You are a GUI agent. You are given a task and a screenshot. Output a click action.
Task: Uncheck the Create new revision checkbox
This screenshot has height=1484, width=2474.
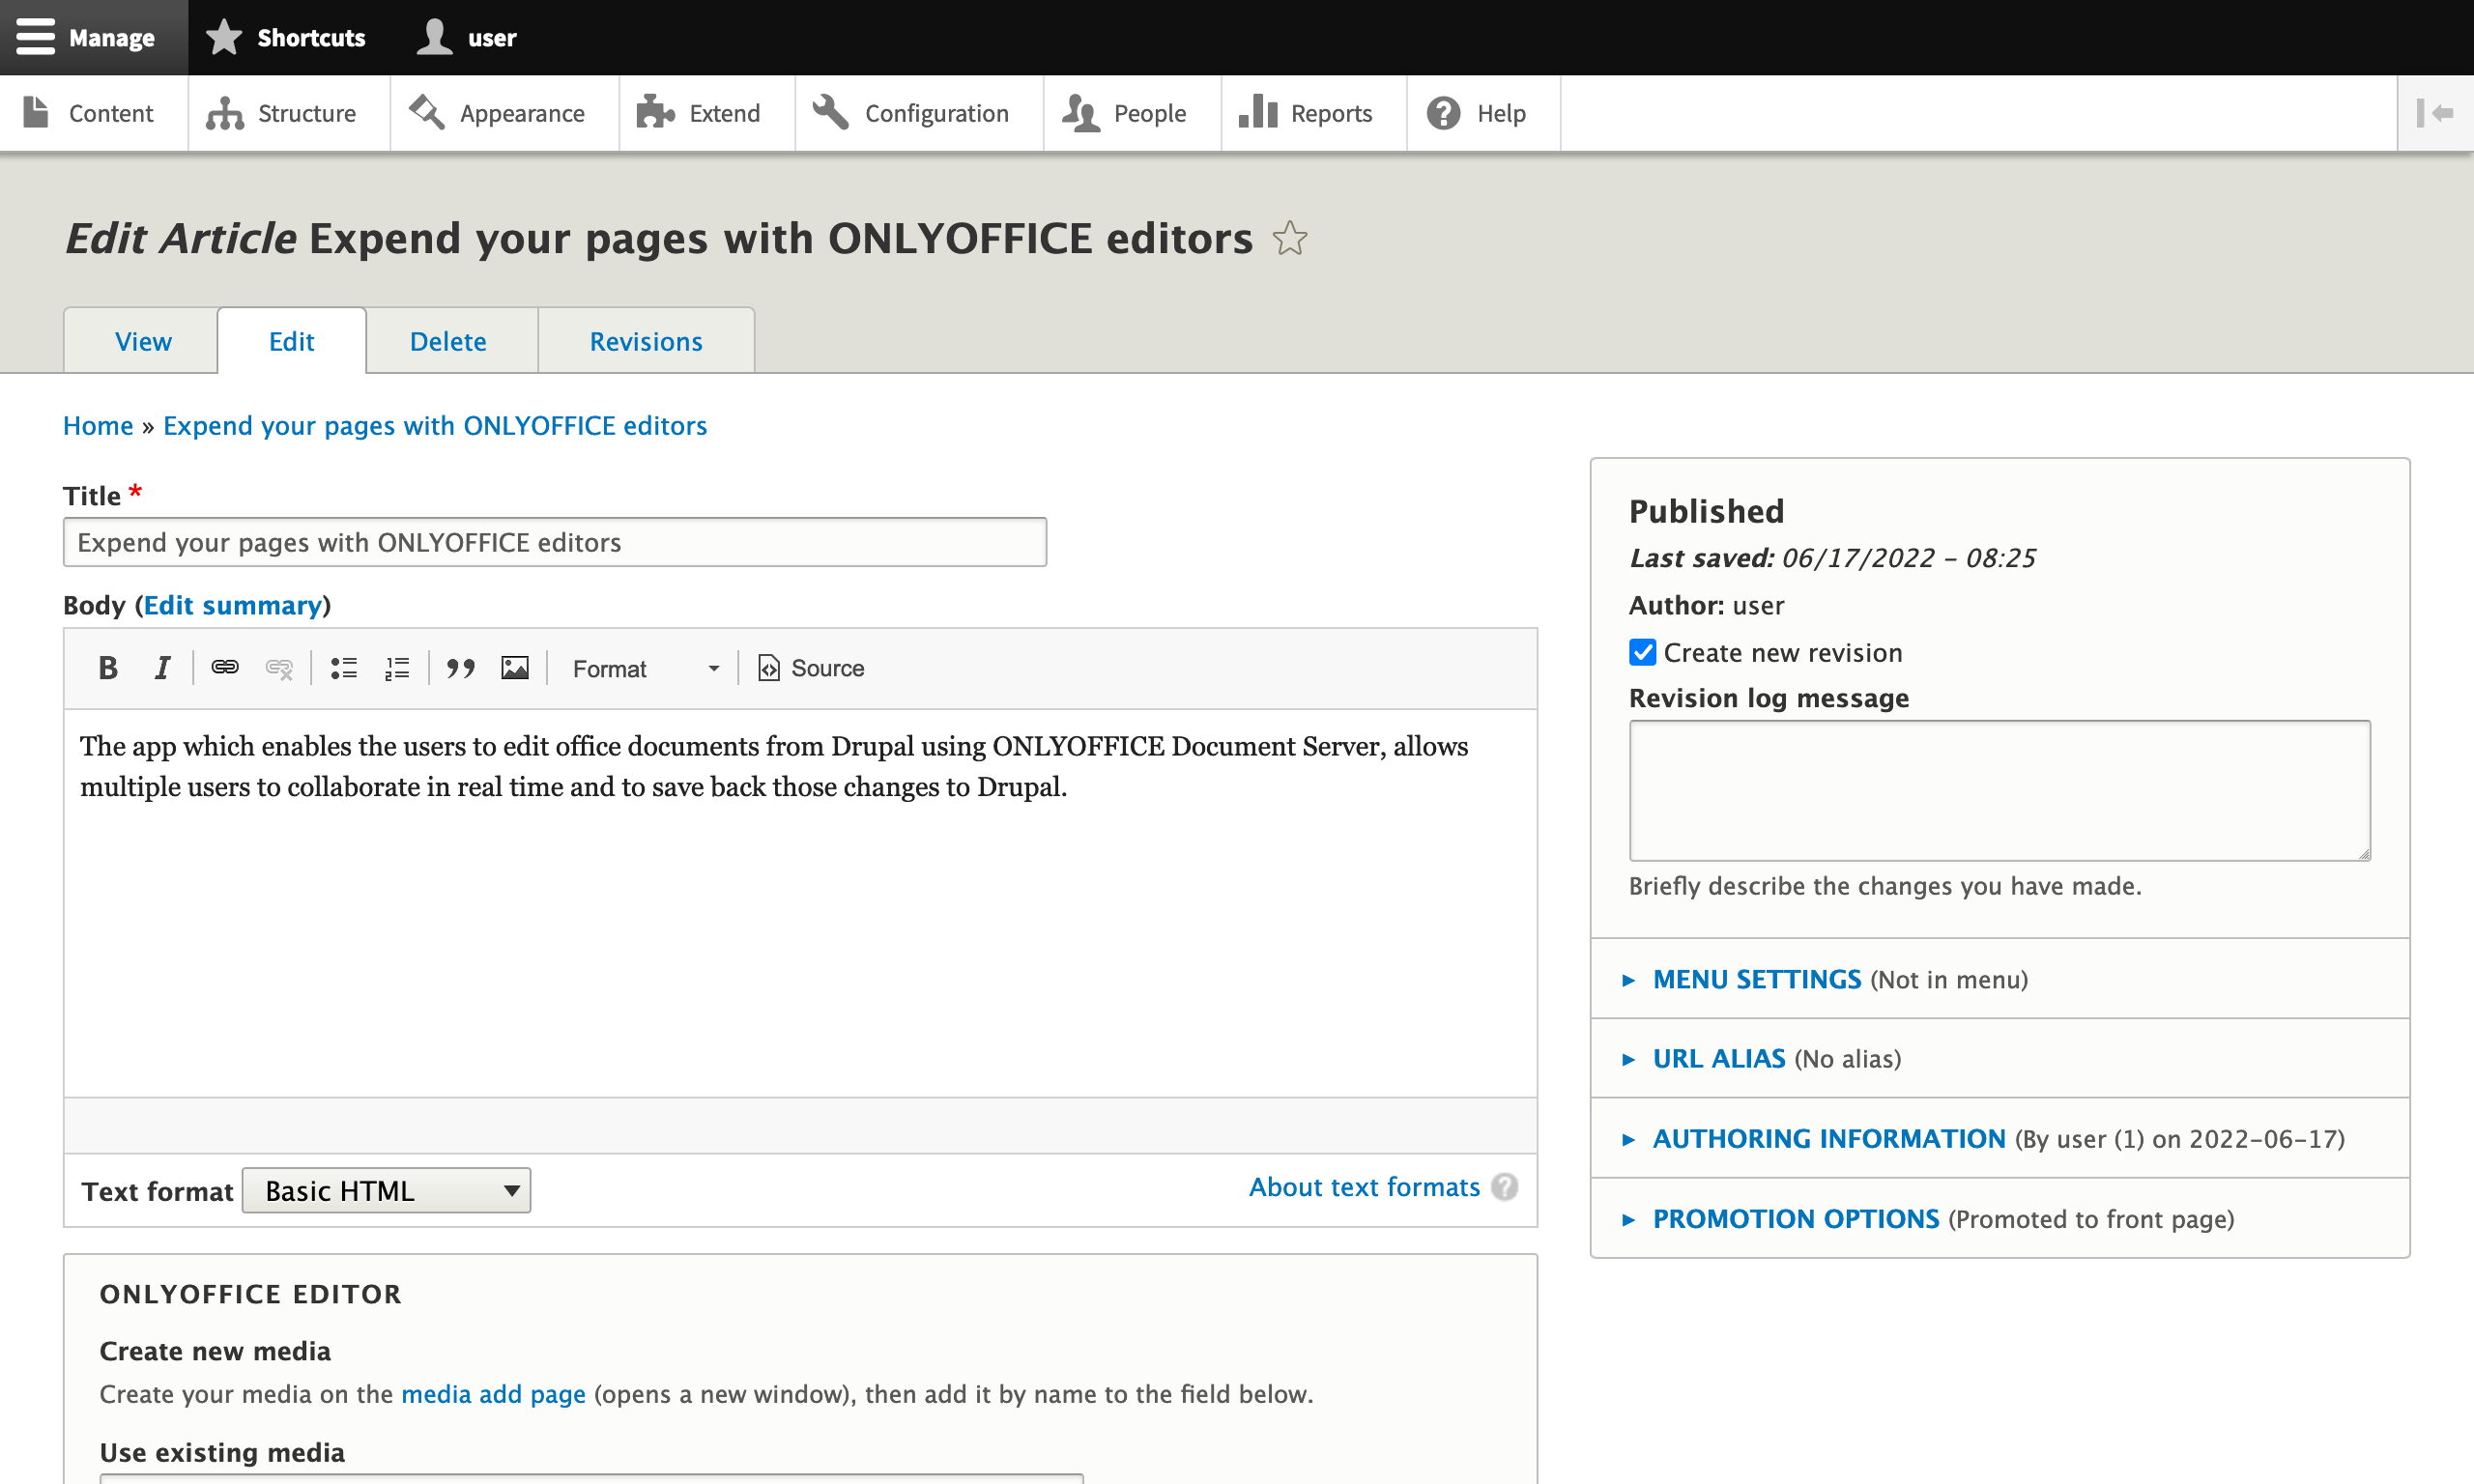[1641, 652]
